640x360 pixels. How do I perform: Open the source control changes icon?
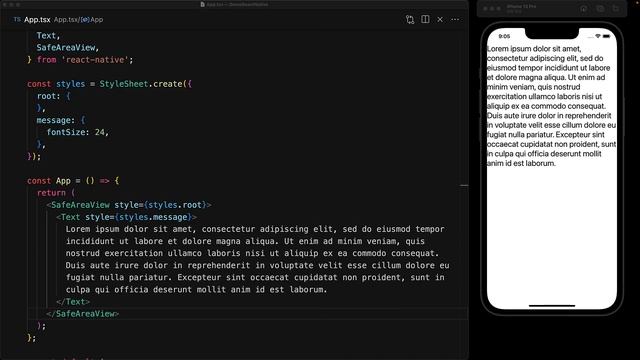(410, 20)
